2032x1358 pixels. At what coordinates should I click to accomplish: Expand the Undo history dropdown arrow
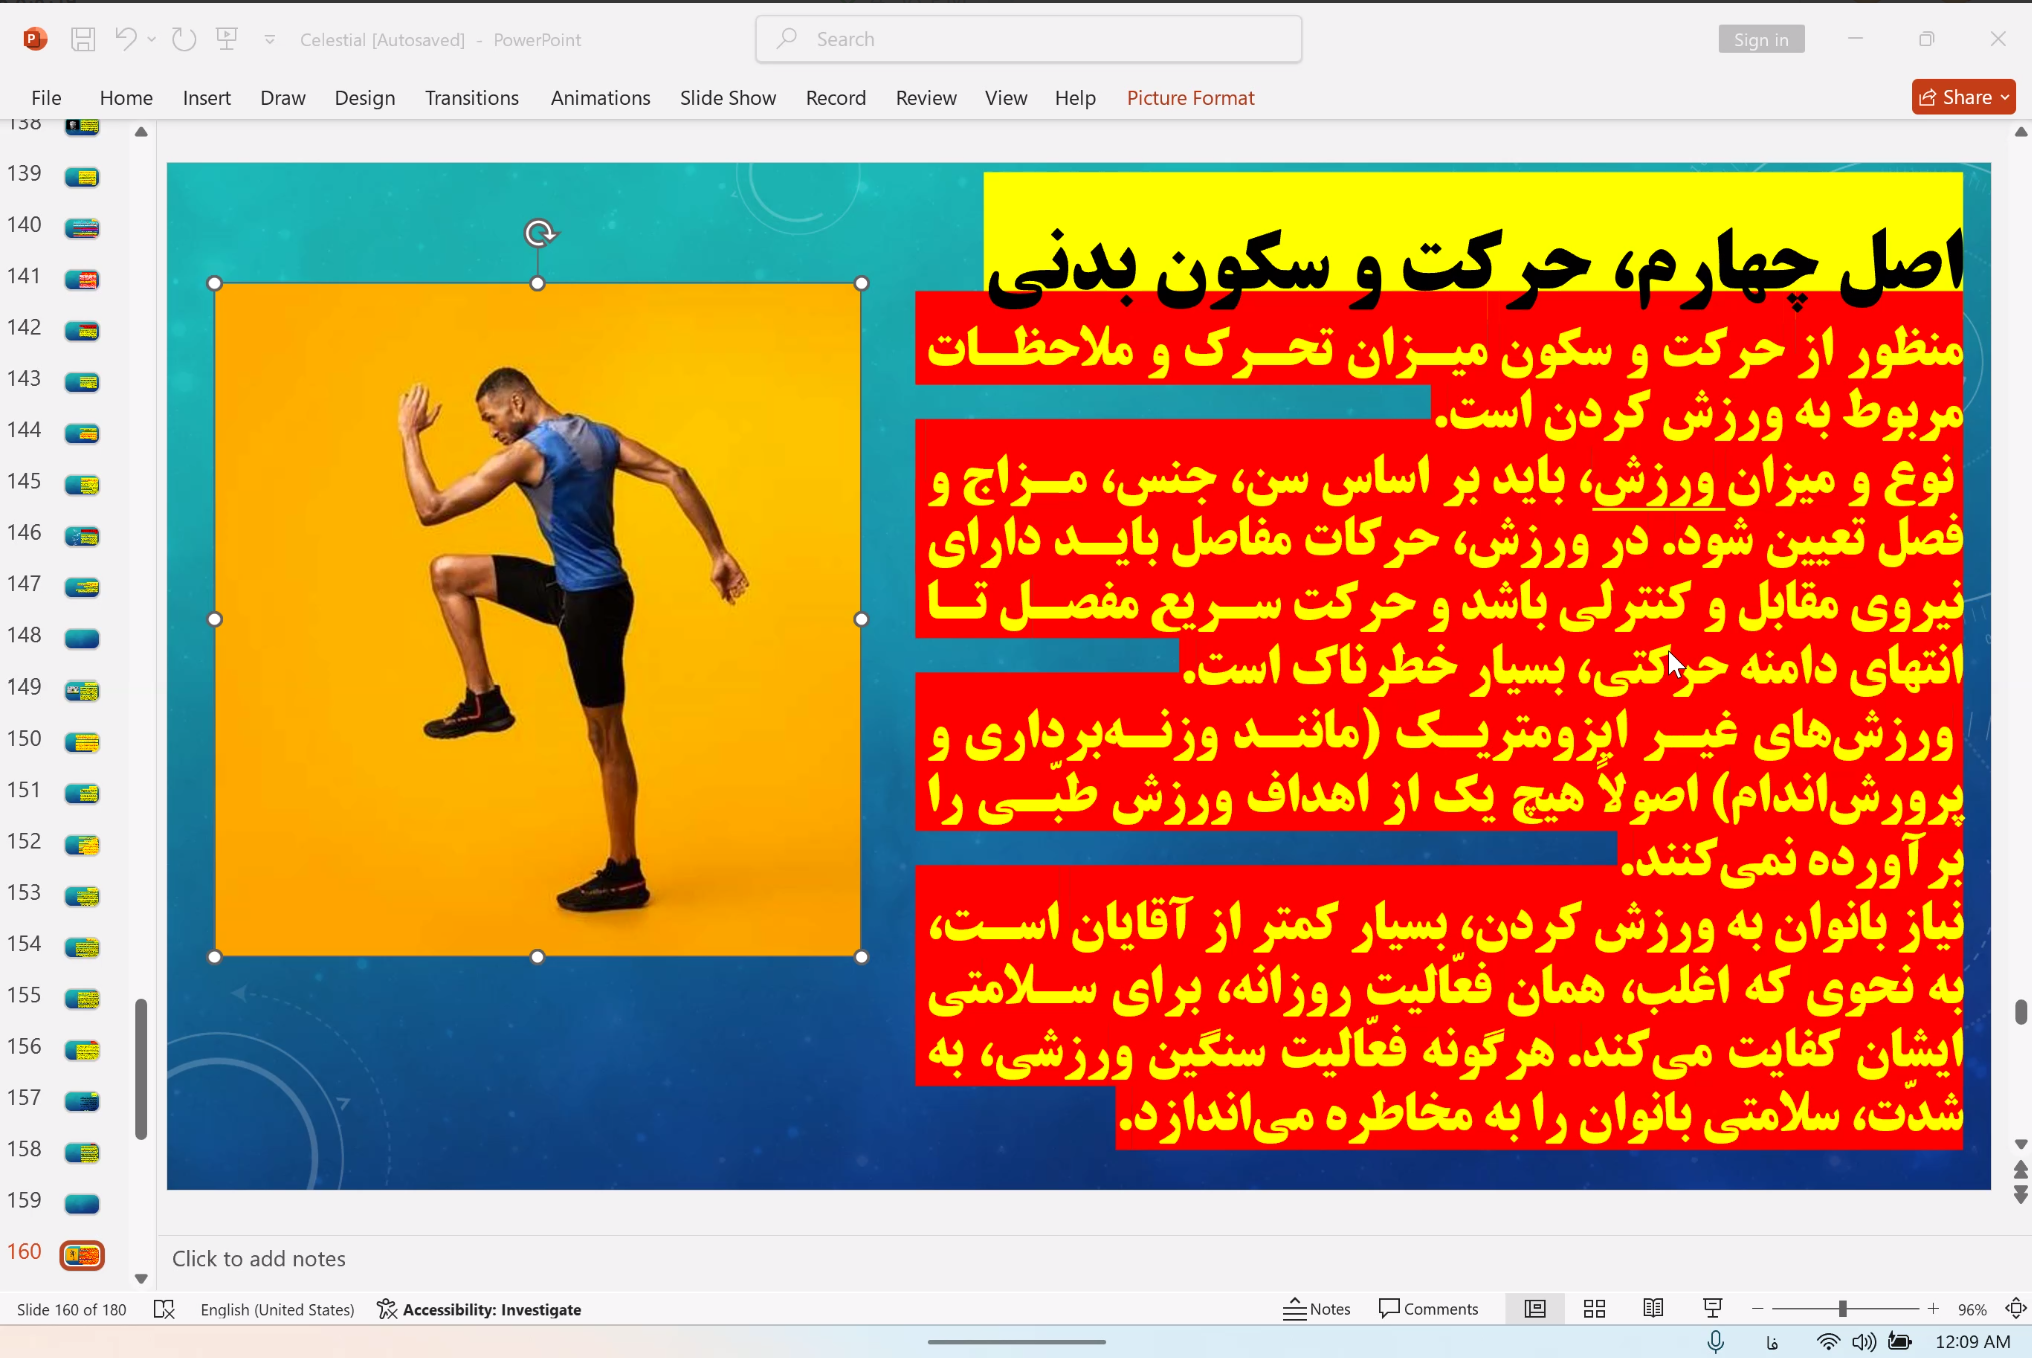coord(152,39)
